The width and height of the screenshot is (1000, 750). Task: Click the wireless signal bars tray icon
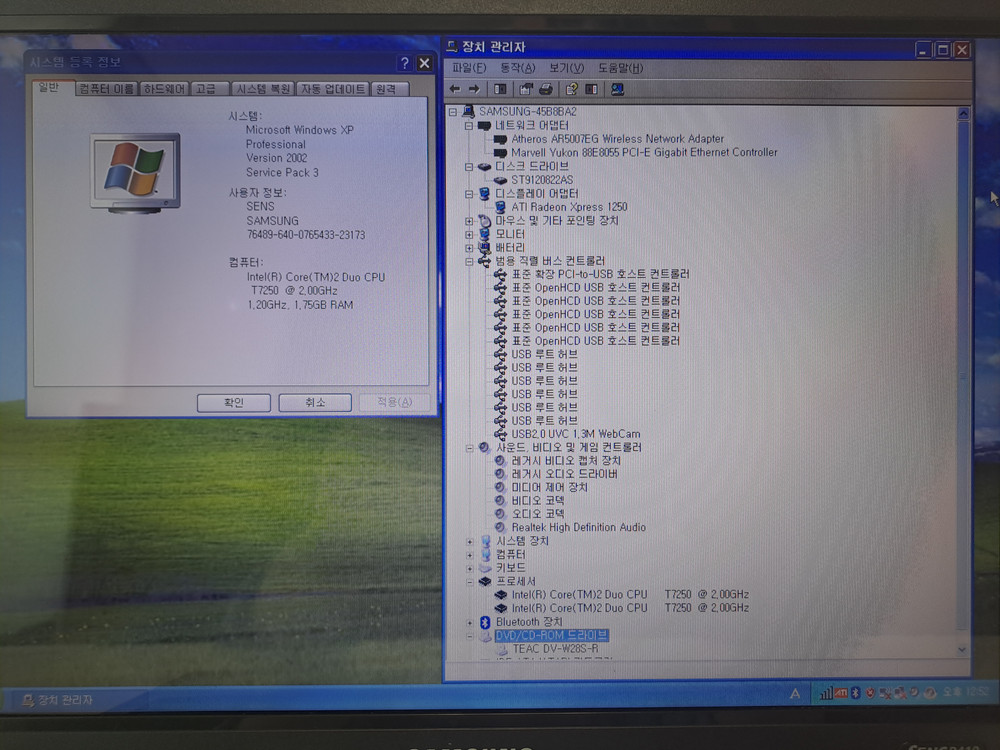(x=826, y=693)
